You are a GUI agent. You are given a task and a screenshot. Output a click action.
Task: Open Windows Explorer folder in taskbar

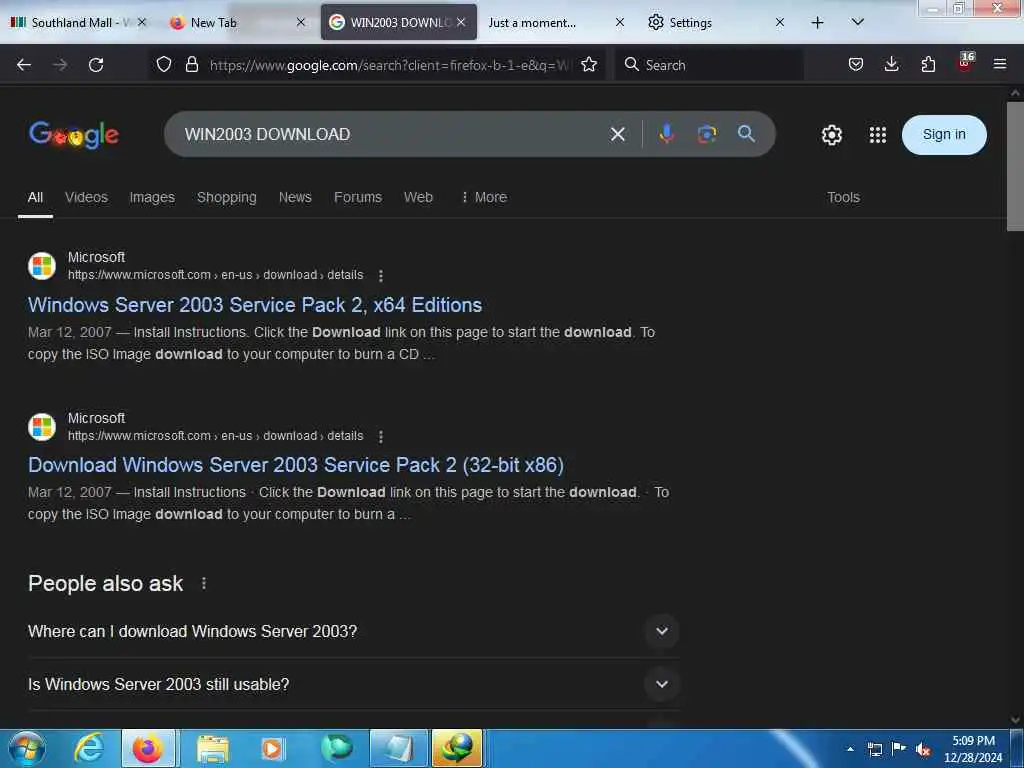coord(212,748)
